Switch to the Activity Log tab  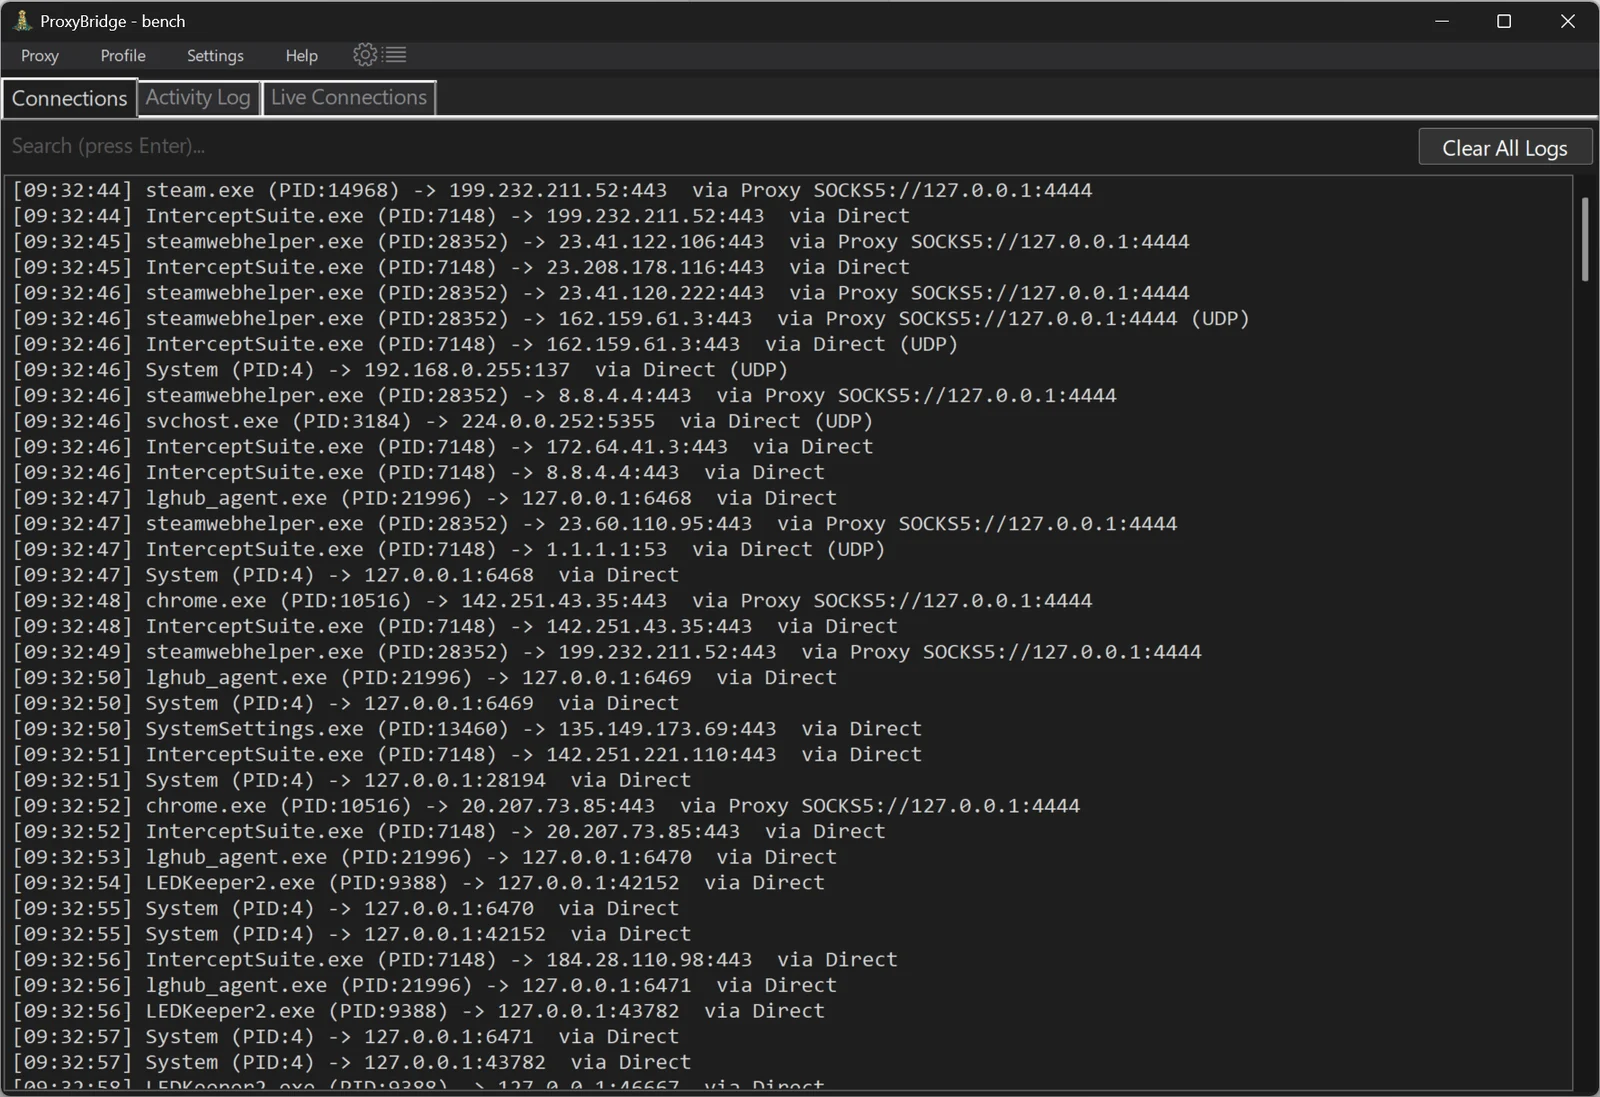click(x=198, y=98)
